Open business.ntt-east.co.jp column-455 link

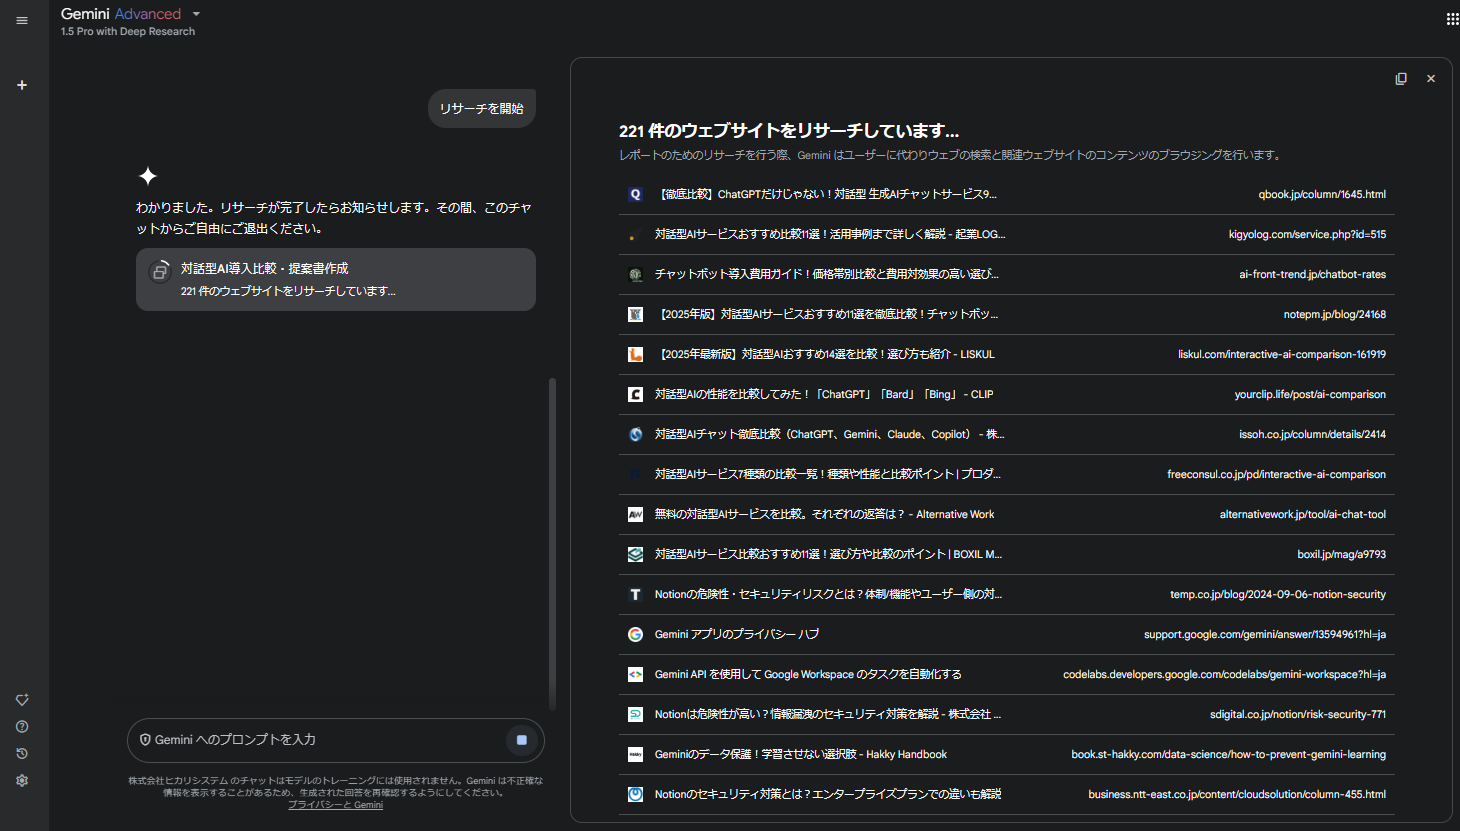1237,795
